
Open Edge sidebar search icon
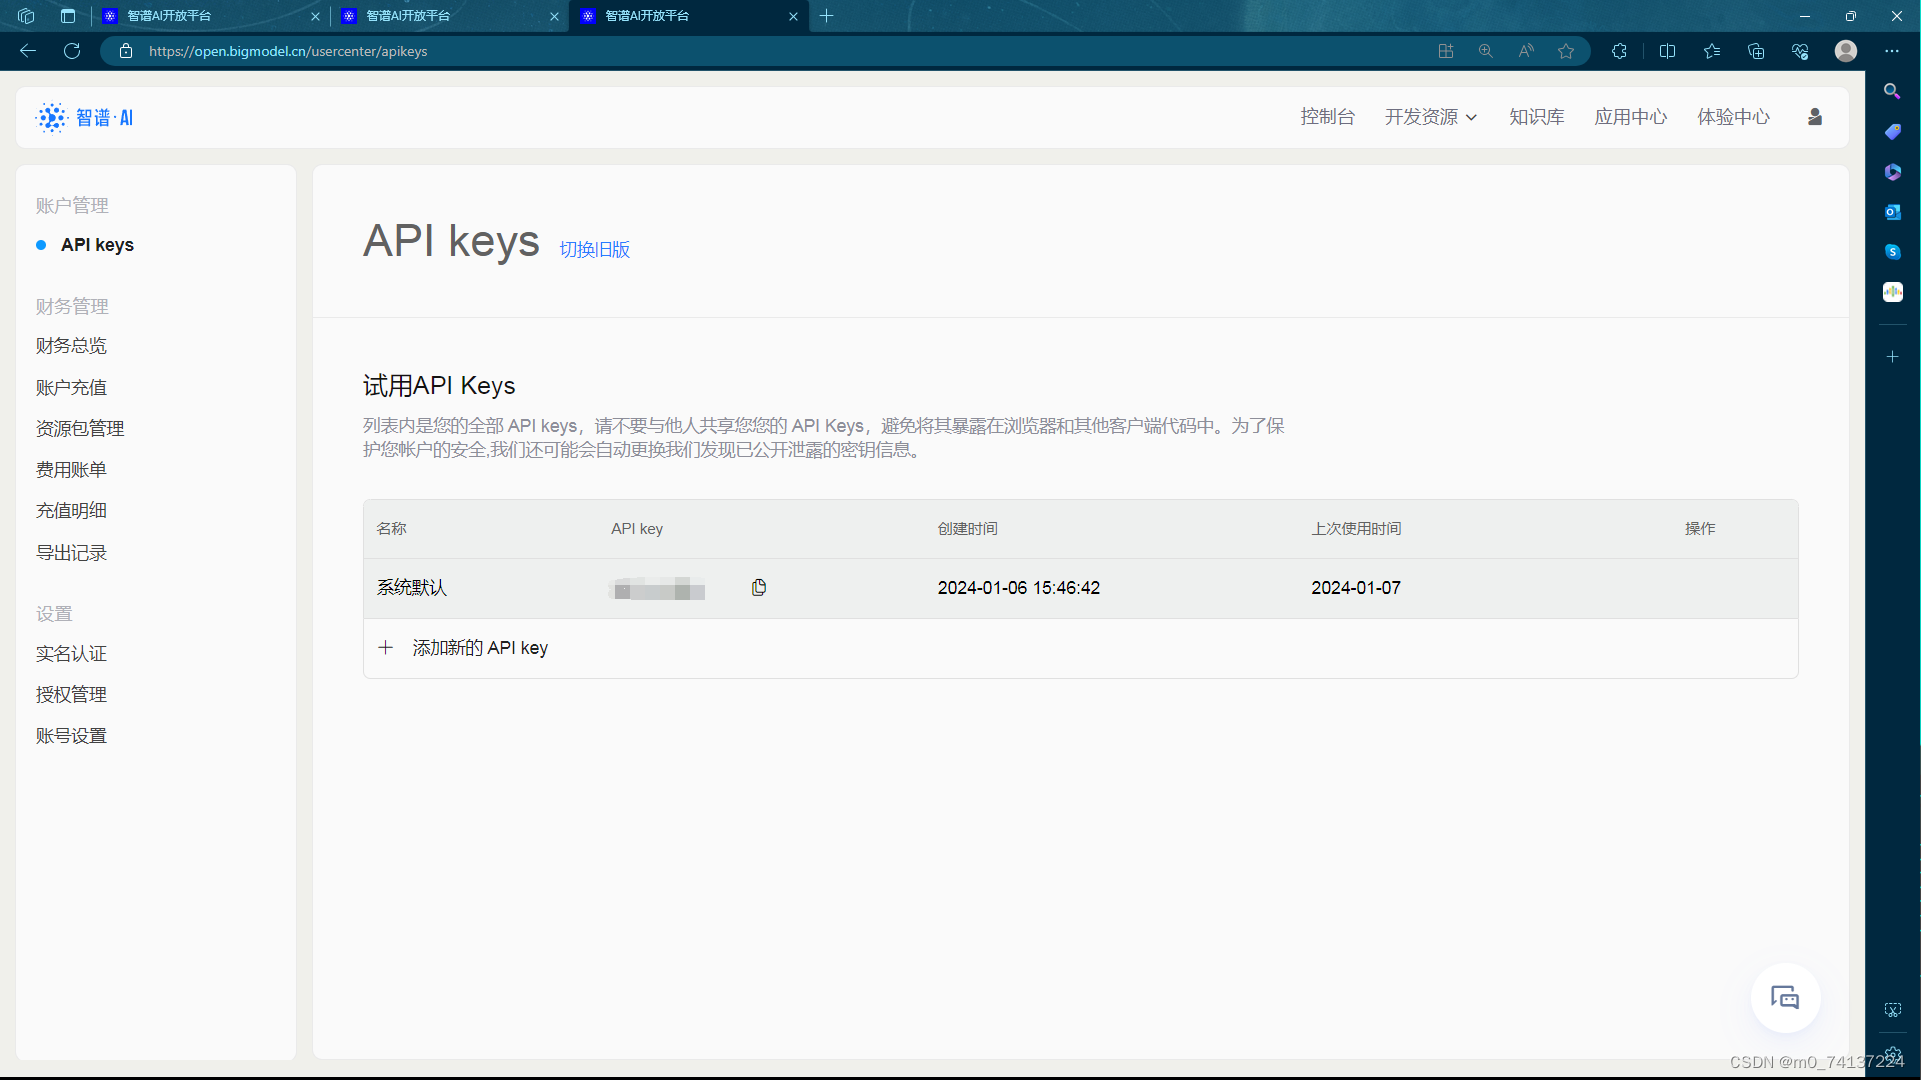click(1892, 91)
